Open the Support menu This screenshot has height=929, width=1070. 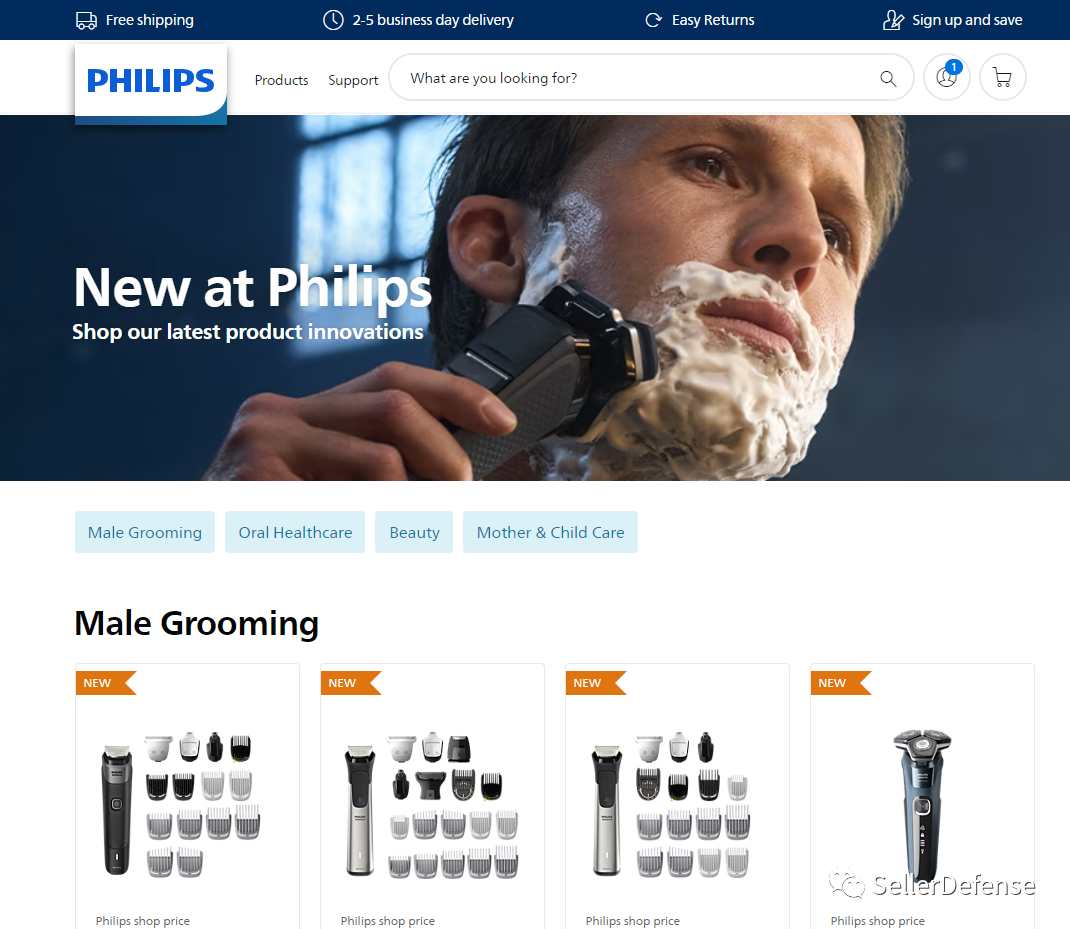pos(353,80)
